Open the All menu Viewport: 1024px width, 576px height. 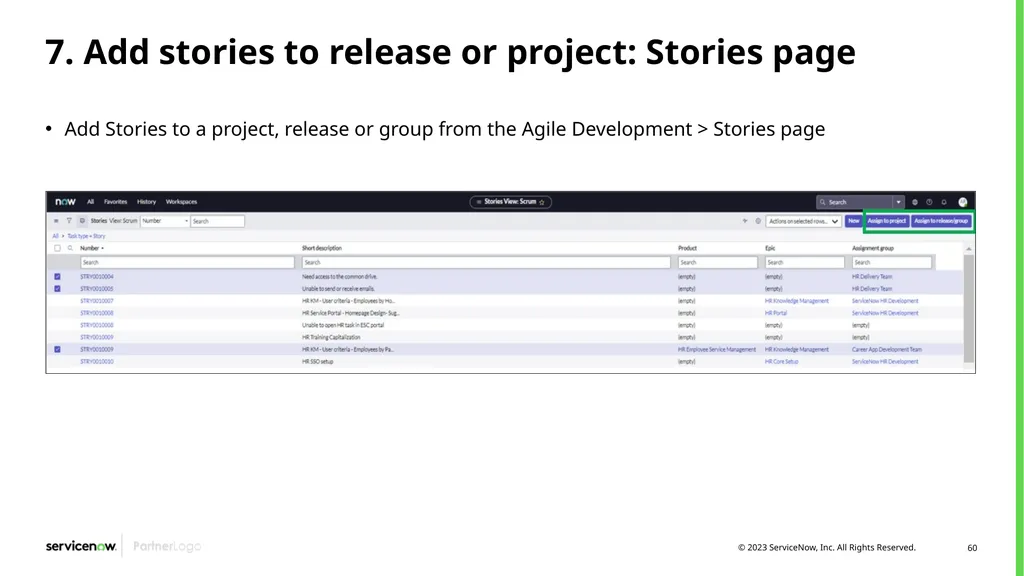[x=91, y=202]
